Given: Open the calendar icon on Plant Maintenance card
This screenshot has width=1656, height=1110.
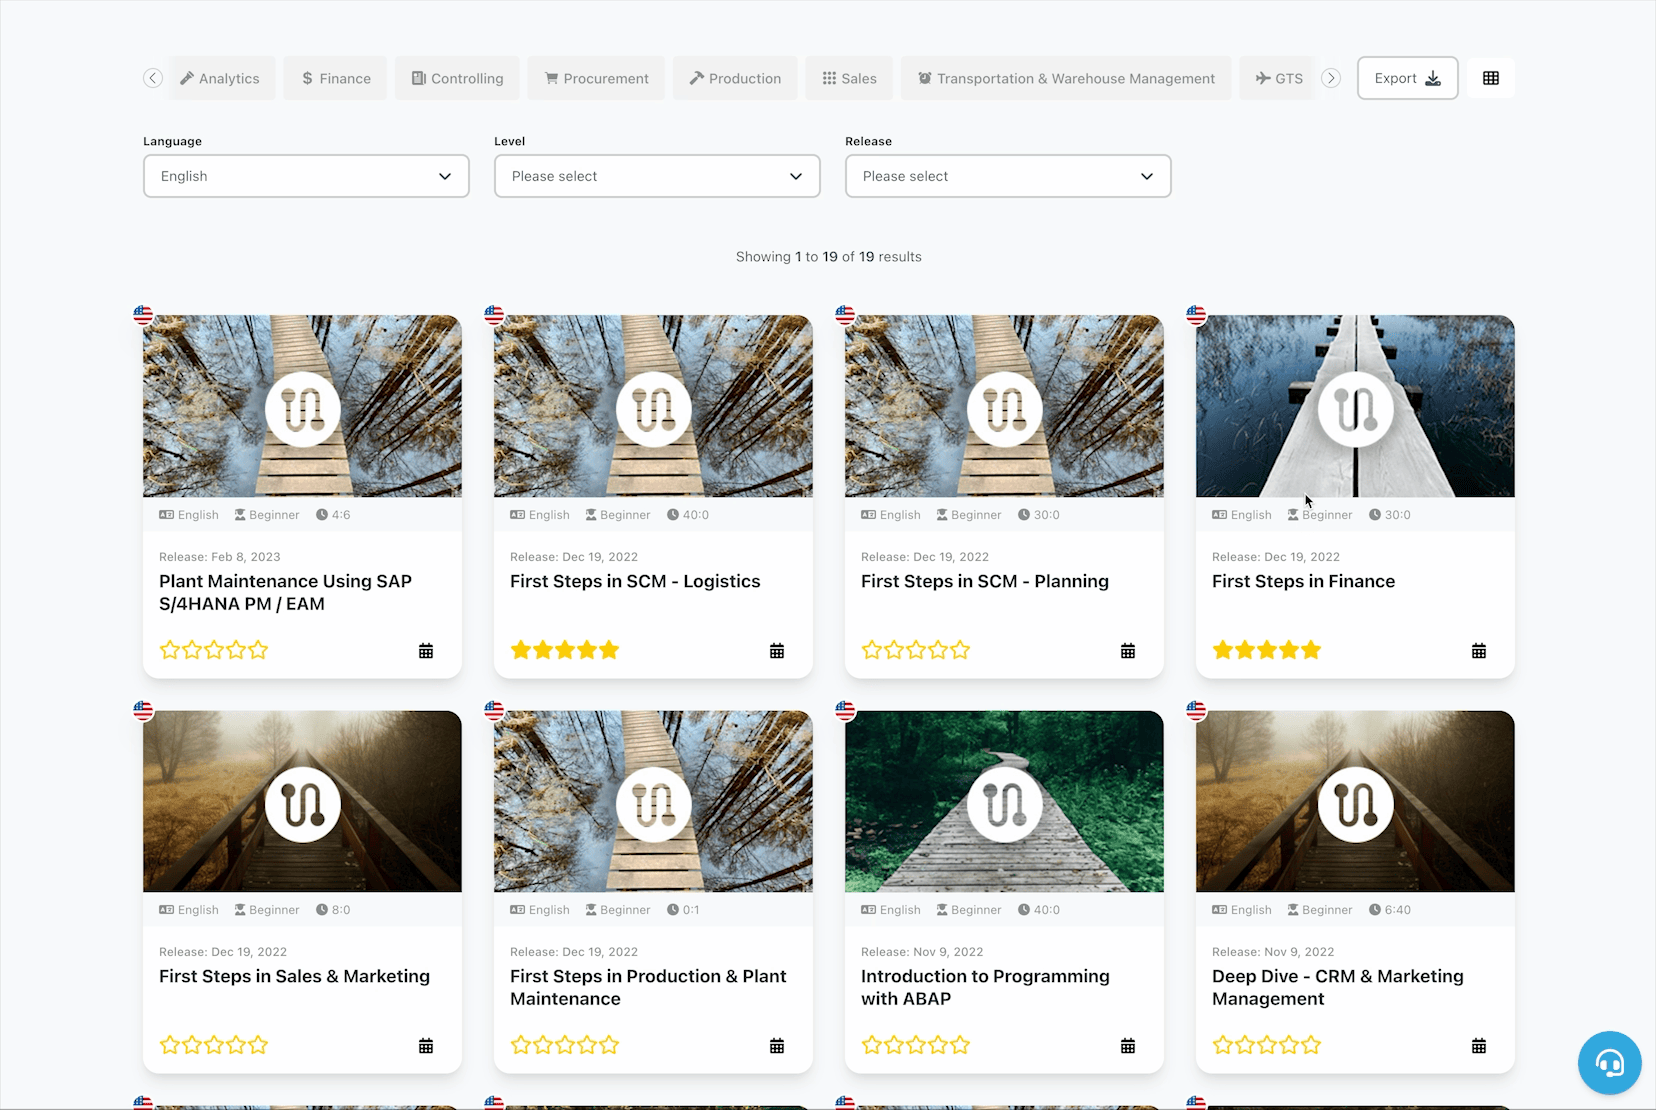Looking at the screenshot, I should (x=426, y=651).
